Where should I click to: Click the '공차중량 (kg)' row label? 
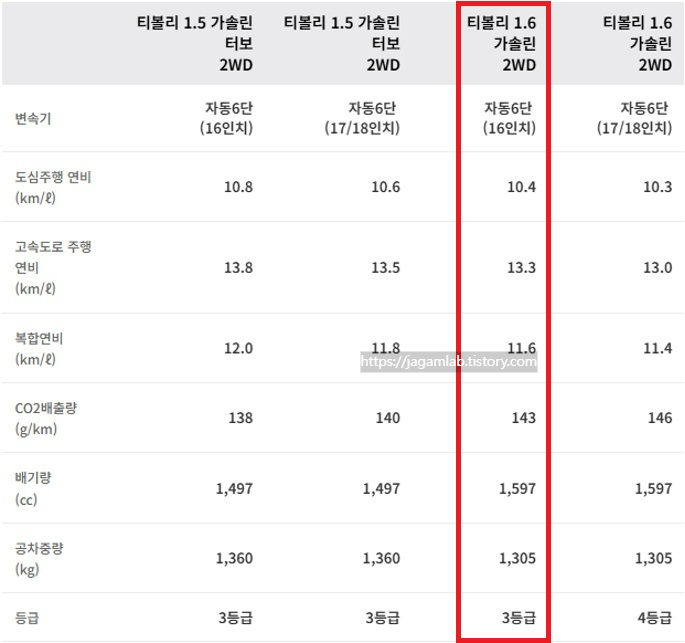[x=39, y=558]
